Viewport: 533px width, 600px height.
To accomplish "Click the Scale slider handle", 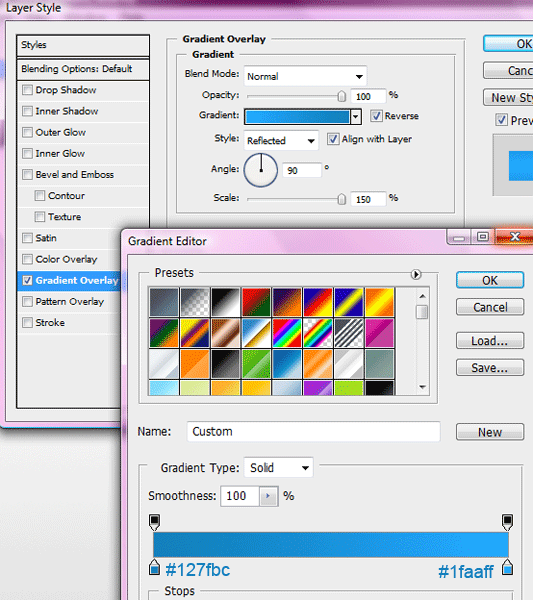I will click(x=342, y=199).
